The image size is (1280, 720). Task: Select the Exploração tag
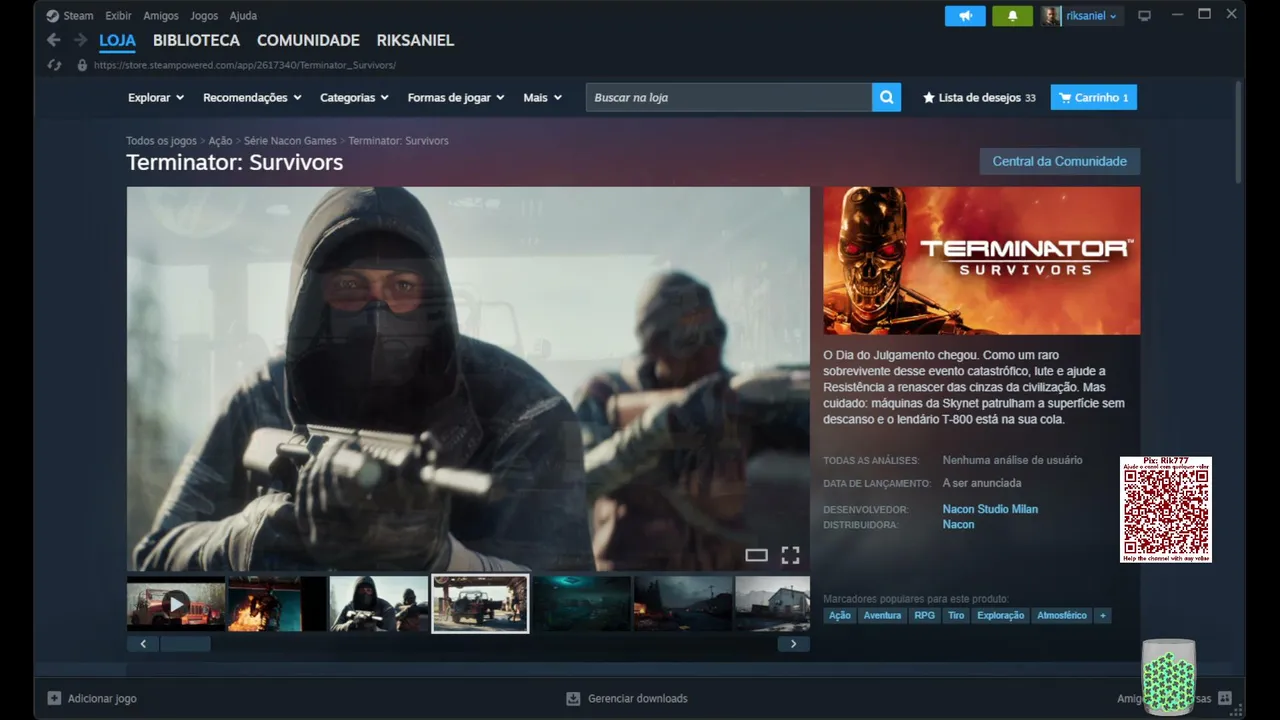[1001, 616]
